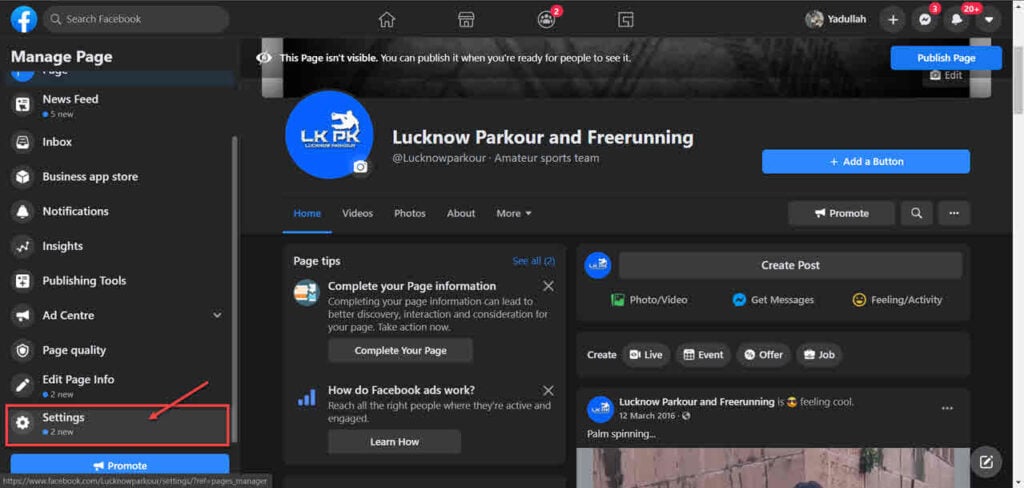Open Yadullah profile

pos(836,20)
